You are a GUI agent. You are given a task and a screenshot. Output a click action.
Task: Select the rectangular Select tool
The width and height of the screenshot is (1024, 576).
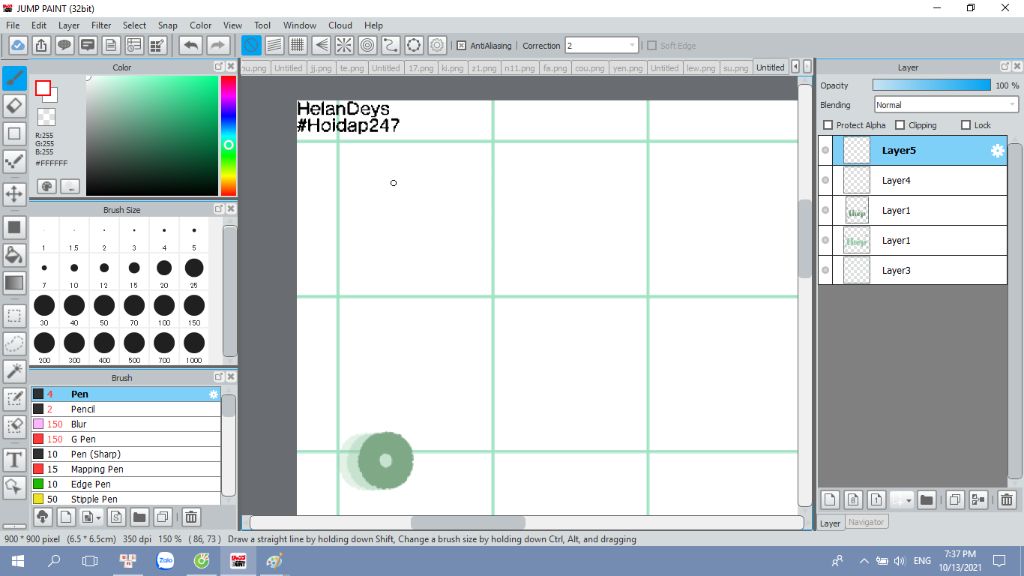[x=14, y=316]
